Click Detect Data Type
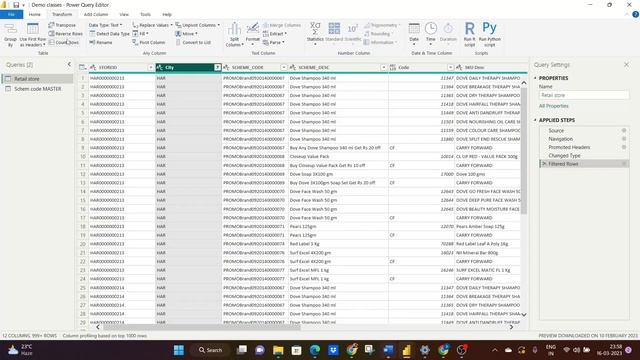Viewport: 640px width, 360px height. pyautogui.click(x=109, y=34)
